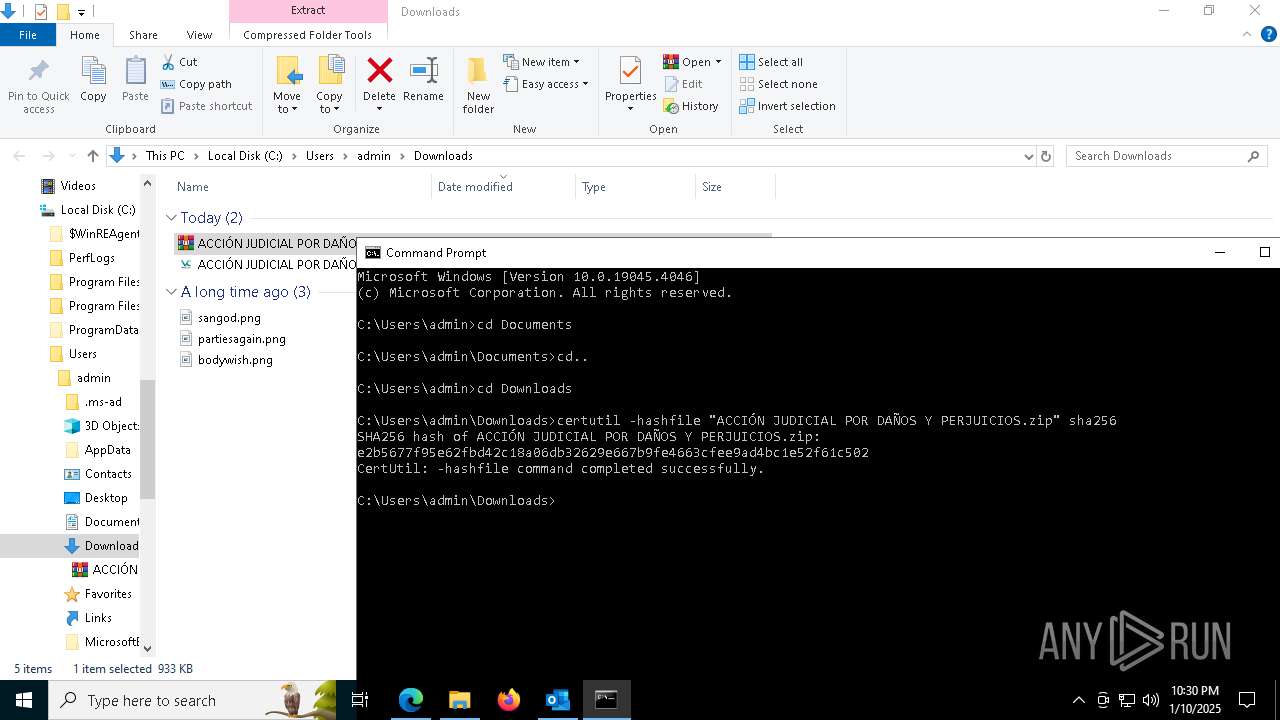The image size is (1280, 720).
Task: Open Compressed Folder Tools tab
Action: click(x=308, y=35)
